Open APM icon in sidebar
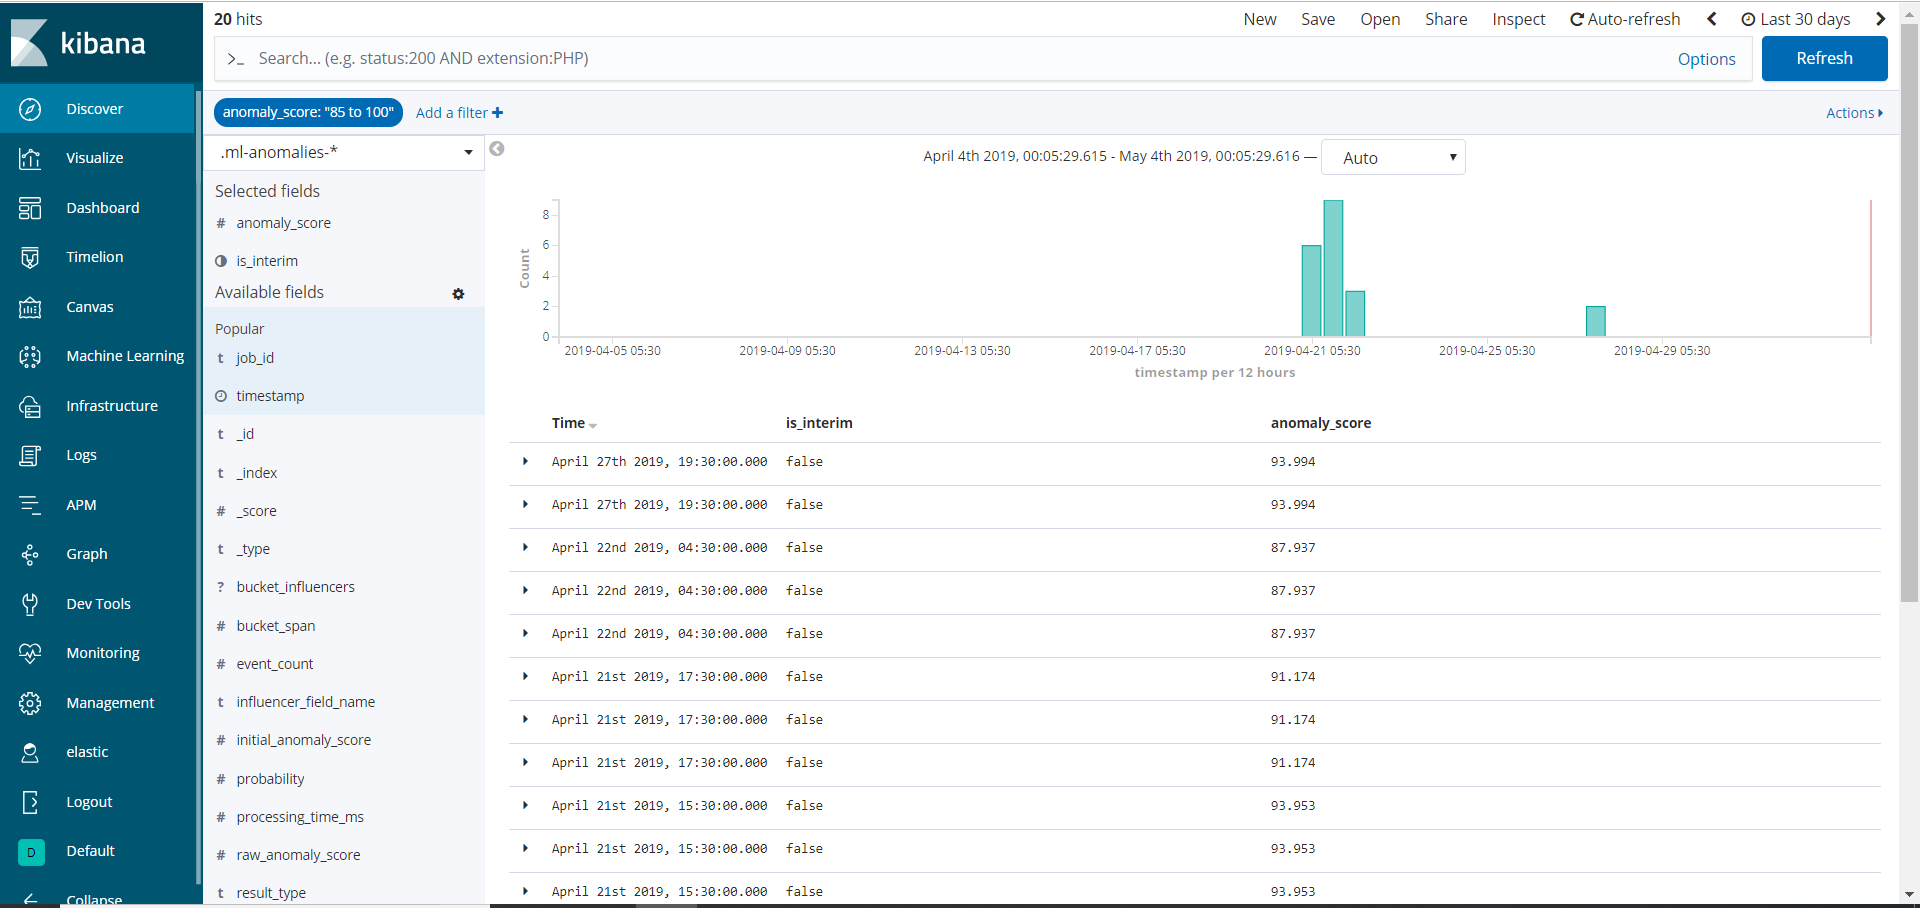The image size is (1920, 908). [x=30, y=505]
